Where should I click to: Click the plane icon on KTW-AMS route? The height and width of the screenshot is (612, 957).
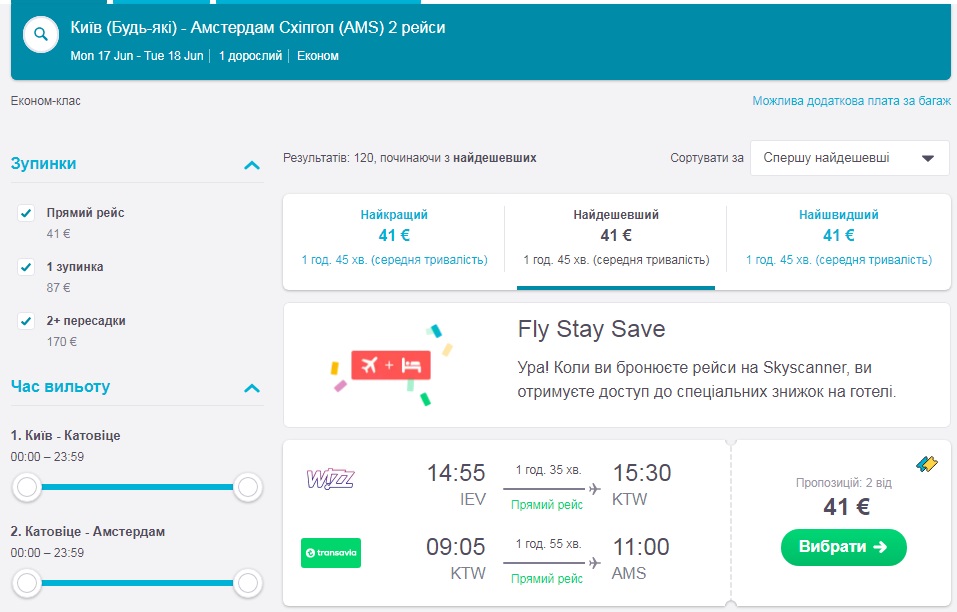(595, 563)
